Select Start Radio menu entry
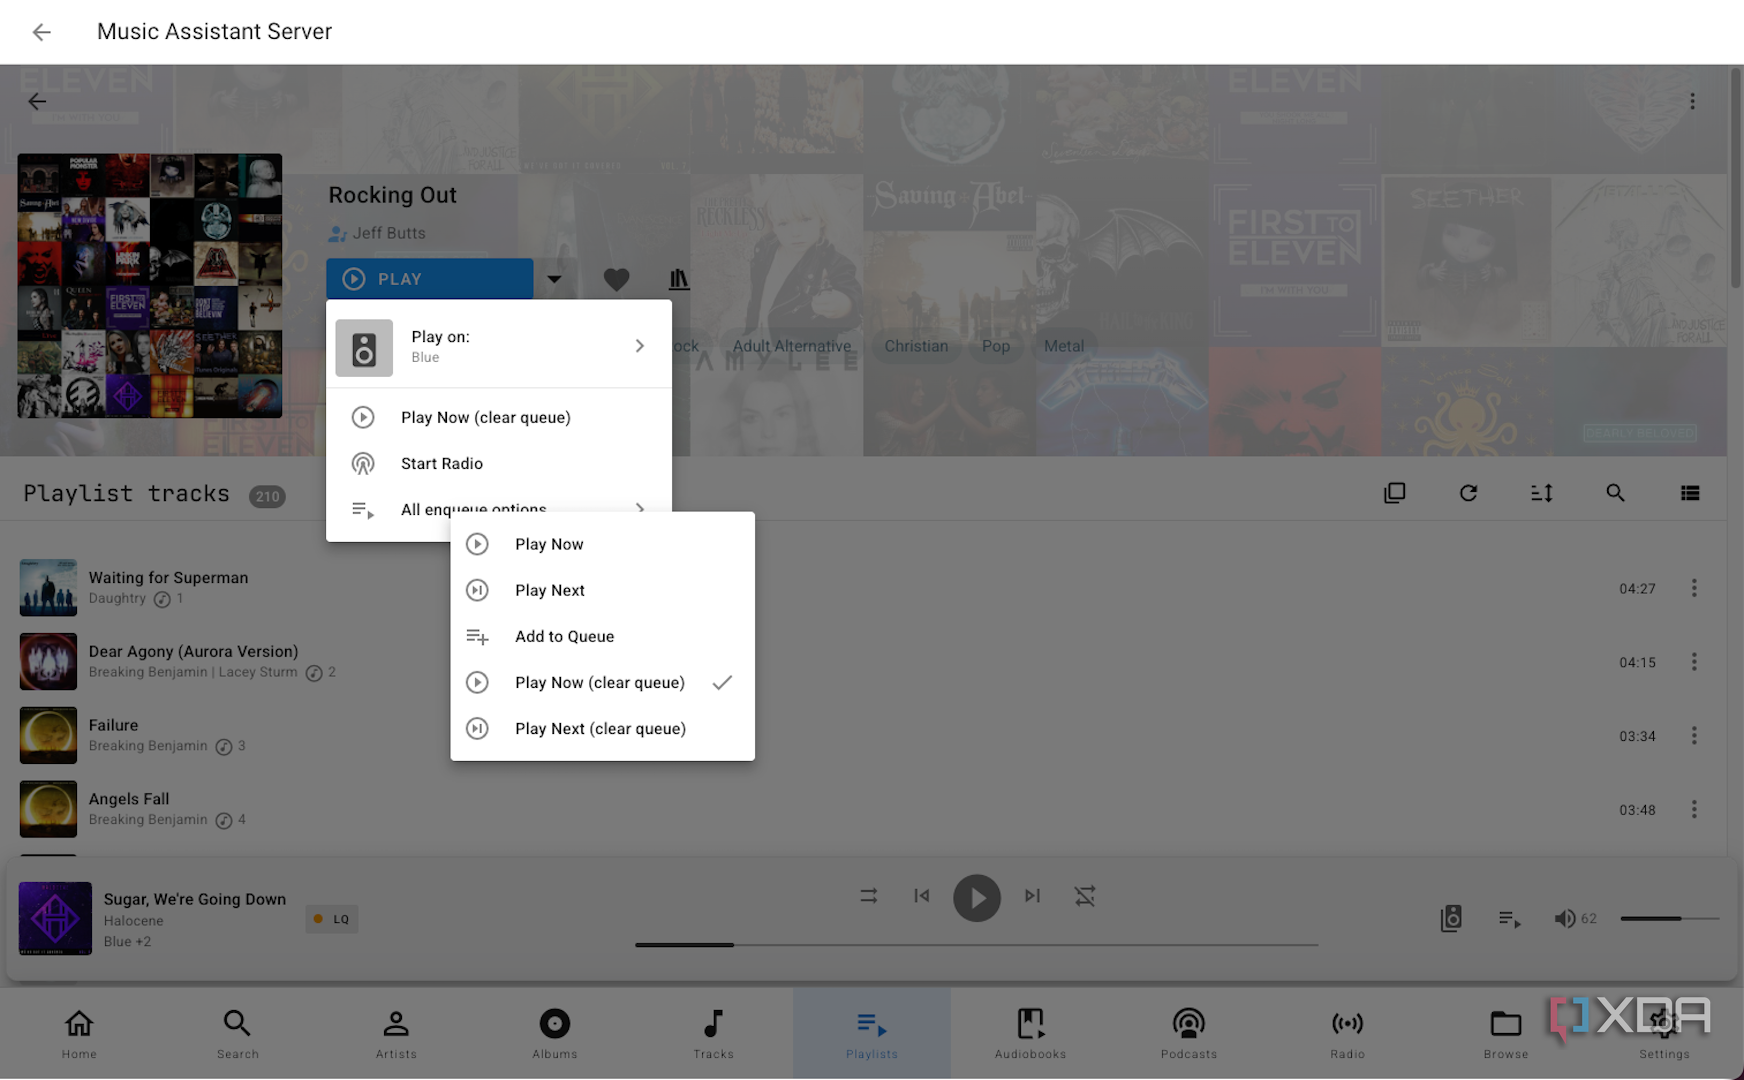1744x1080 pixels. (x=498, y=463)
